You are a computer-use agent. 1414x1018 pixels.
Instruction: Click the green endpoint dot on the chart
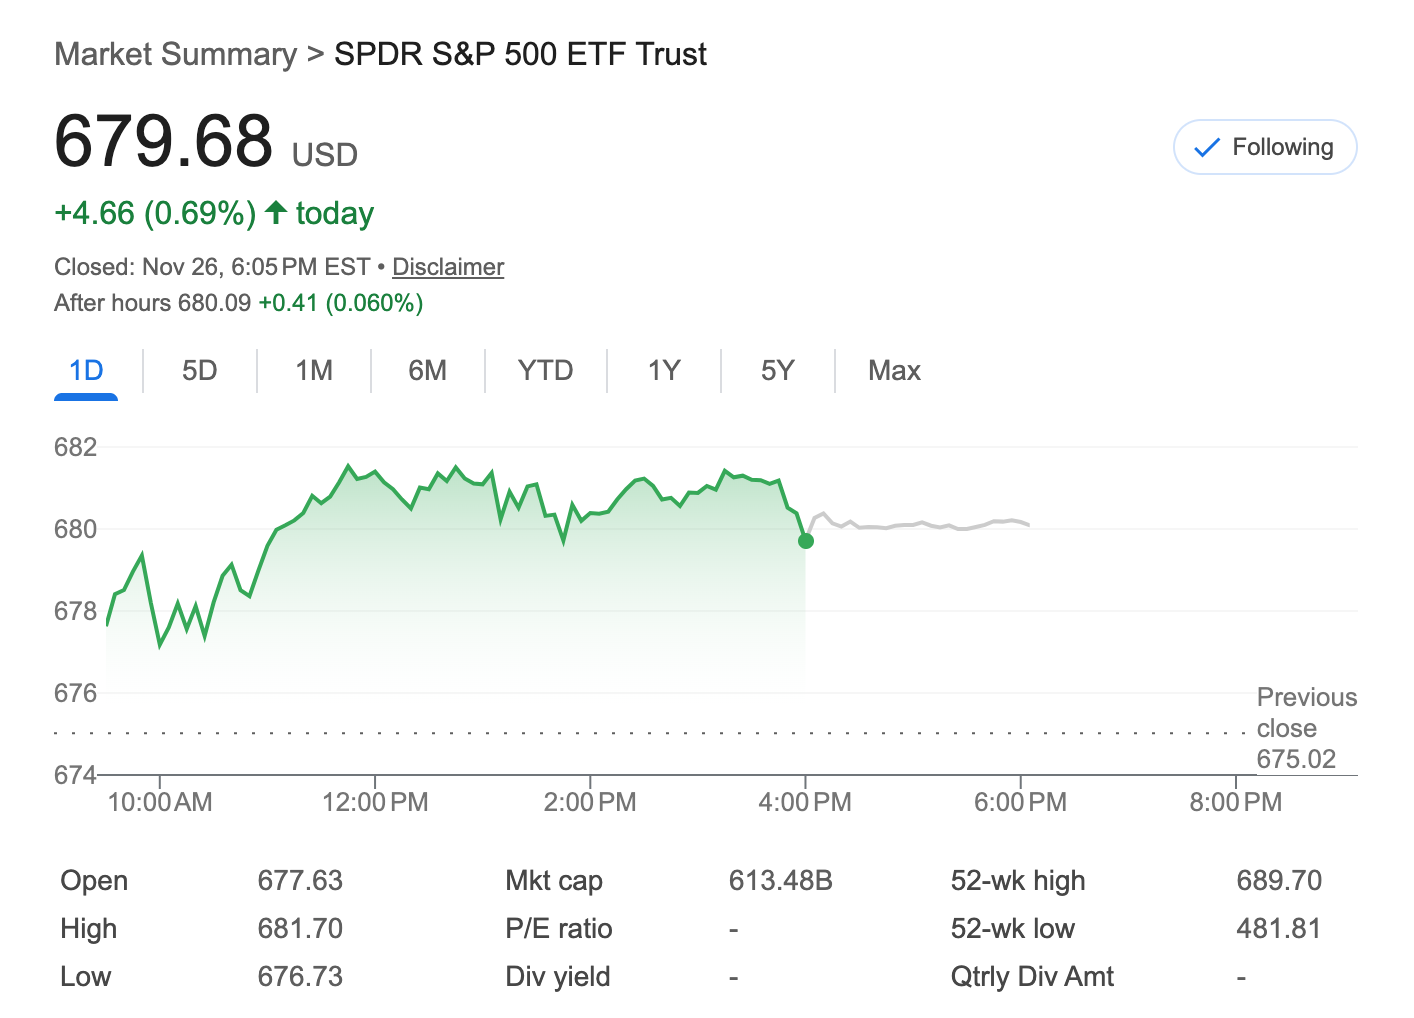click(x=805, y=541)
